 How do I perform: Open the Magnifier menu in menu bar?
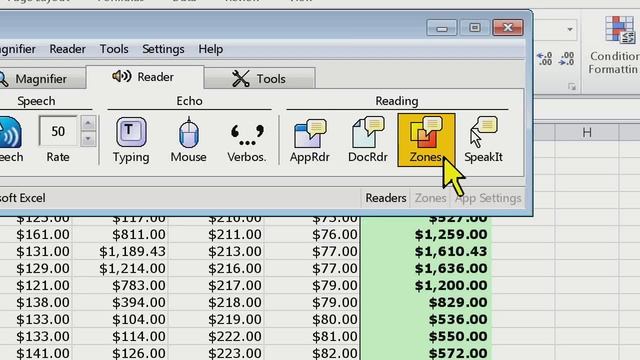click(x=17, y=49)
